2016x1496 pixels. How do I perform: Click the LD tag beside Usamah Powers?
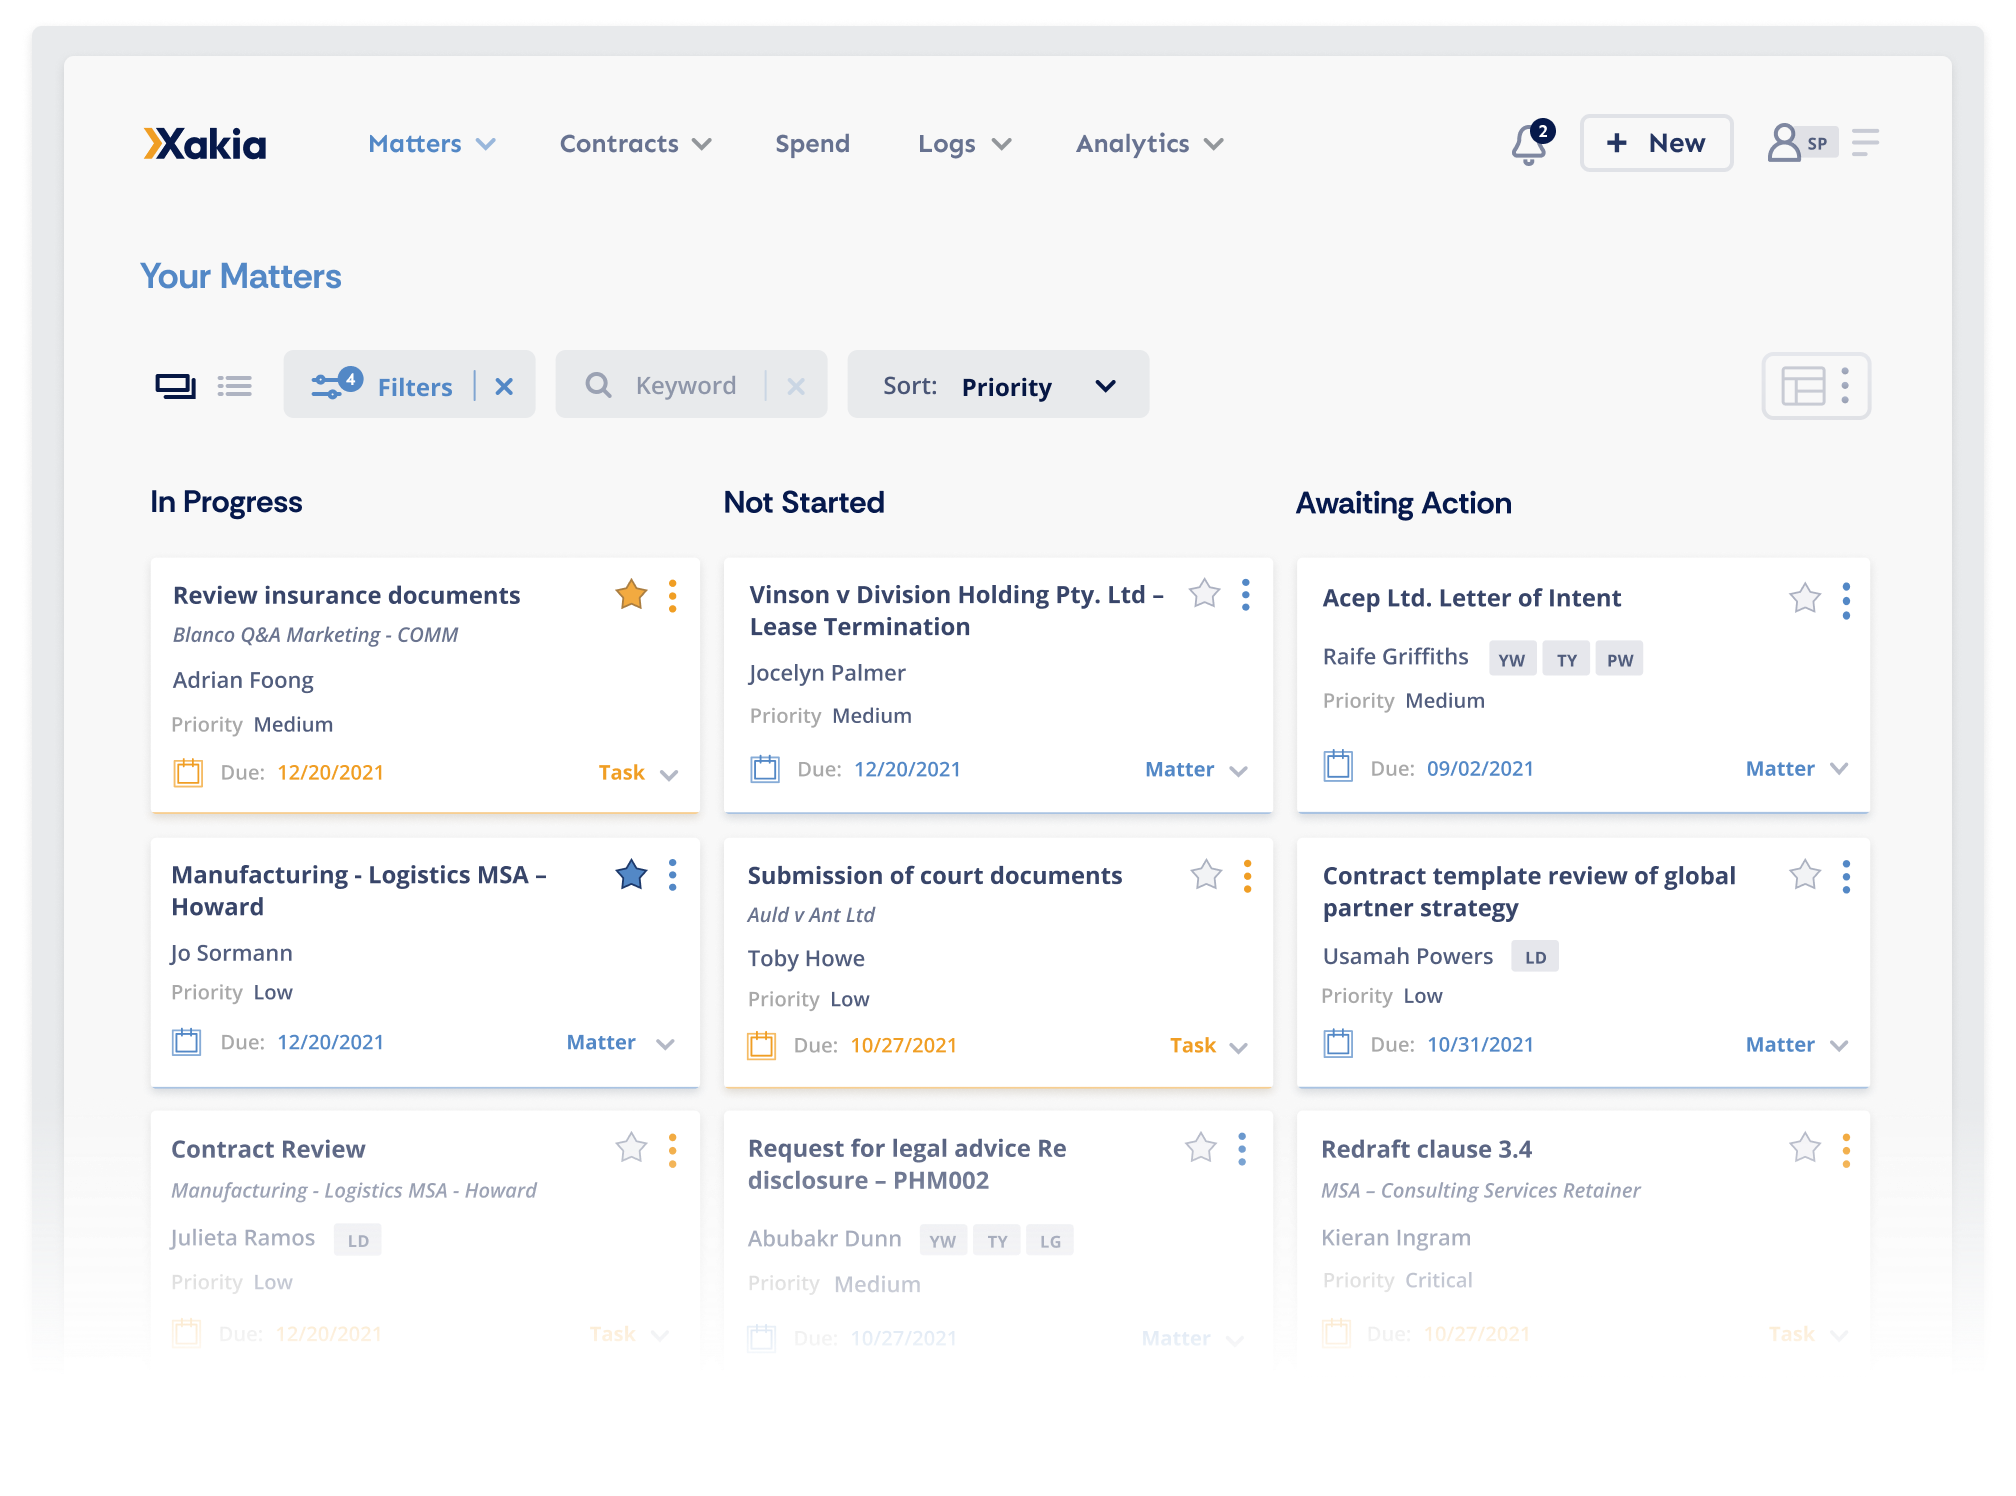tap(1535, 957)
